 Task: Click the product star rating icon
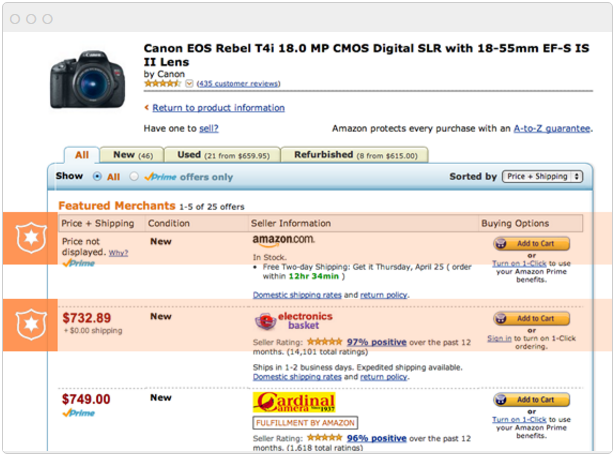[163, 84]
